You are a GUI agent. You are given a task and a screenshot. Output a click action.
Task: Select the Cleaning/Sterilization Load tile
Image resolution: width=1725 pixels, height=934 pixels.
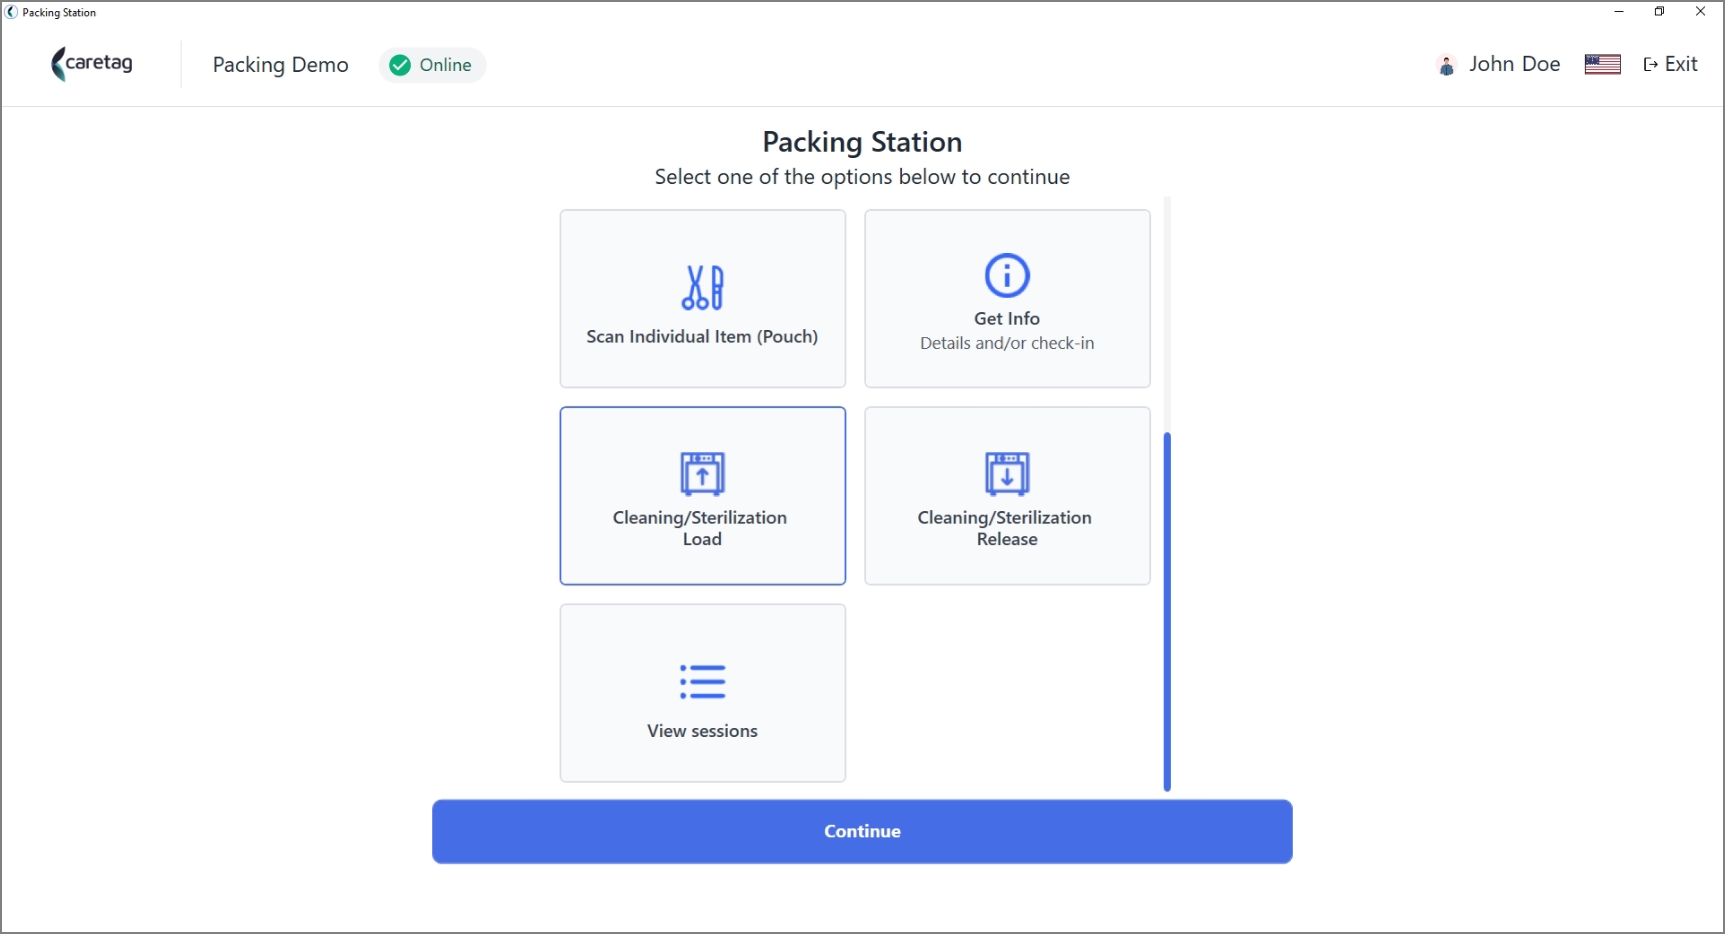pyautogui.click(x=702, y=496)
